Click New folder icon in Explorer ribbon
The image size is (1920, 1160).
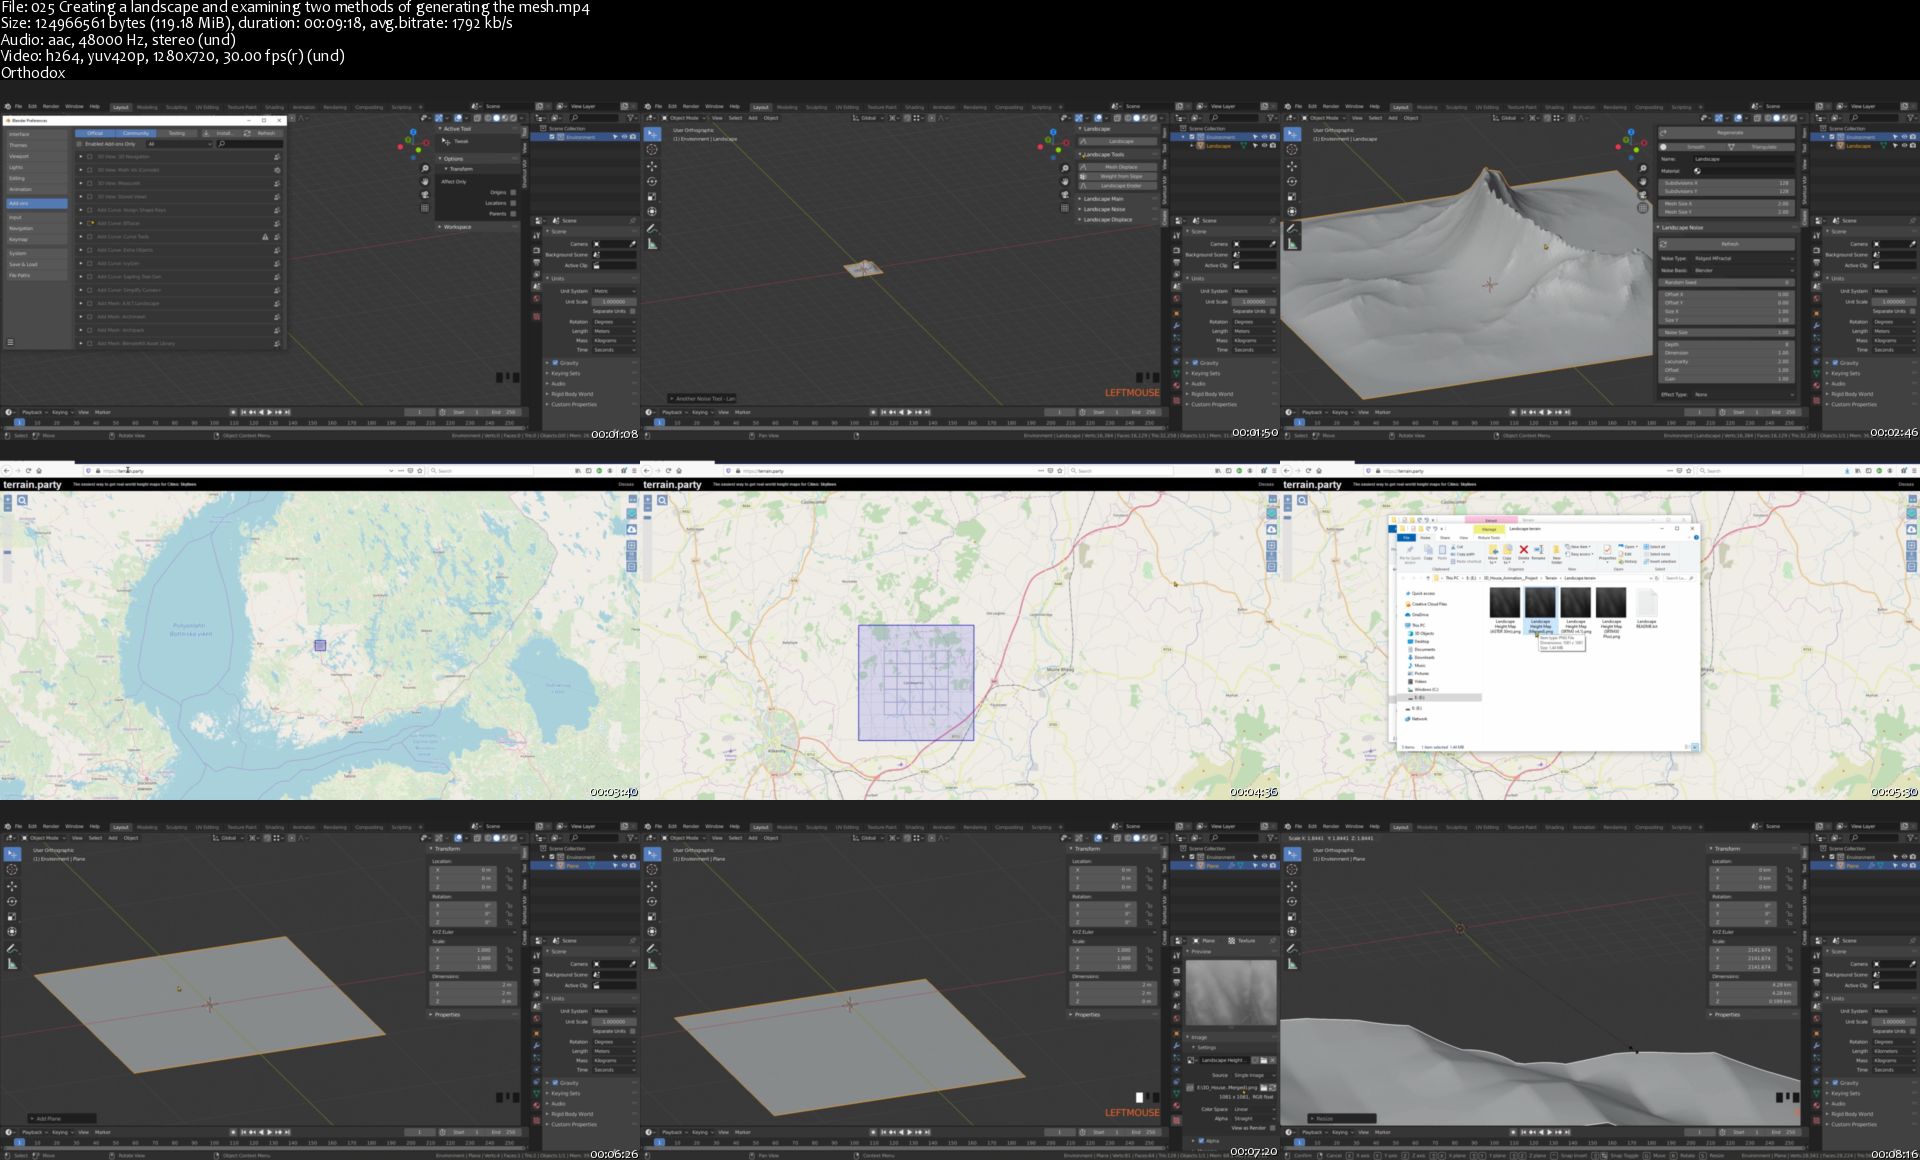[1556, 554]
